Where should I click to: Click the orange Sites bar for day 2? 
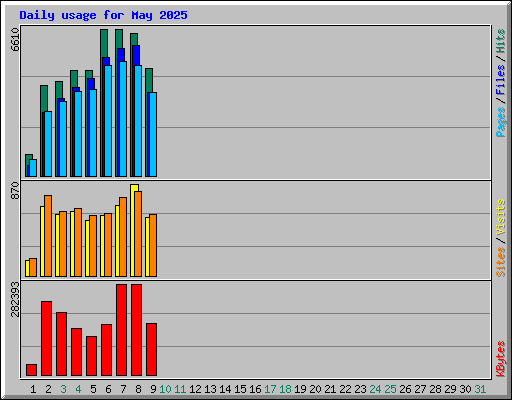48,236
